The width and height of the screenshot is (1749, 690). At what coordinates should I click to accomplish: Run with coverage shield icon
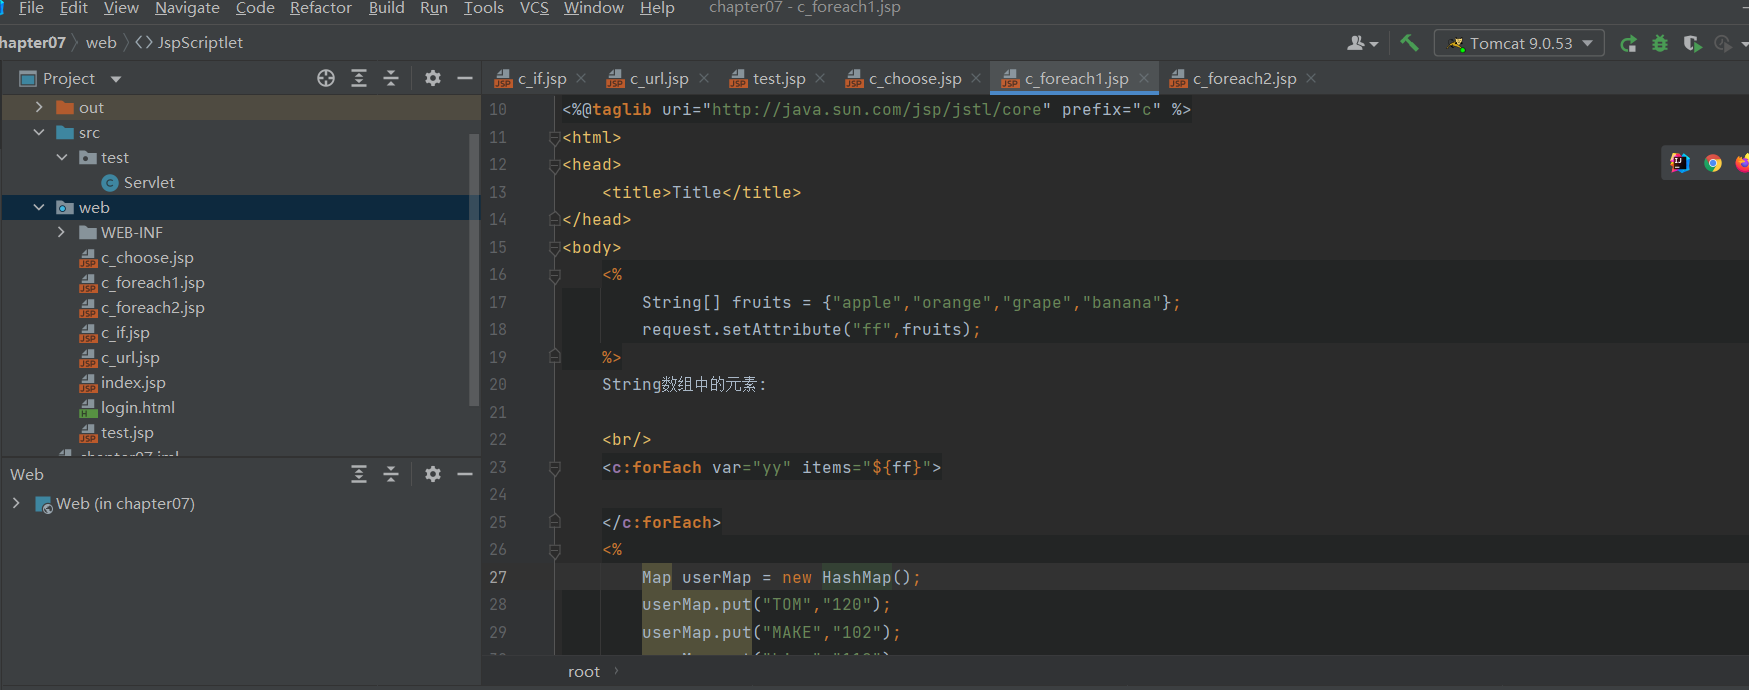click(1692, 43)
